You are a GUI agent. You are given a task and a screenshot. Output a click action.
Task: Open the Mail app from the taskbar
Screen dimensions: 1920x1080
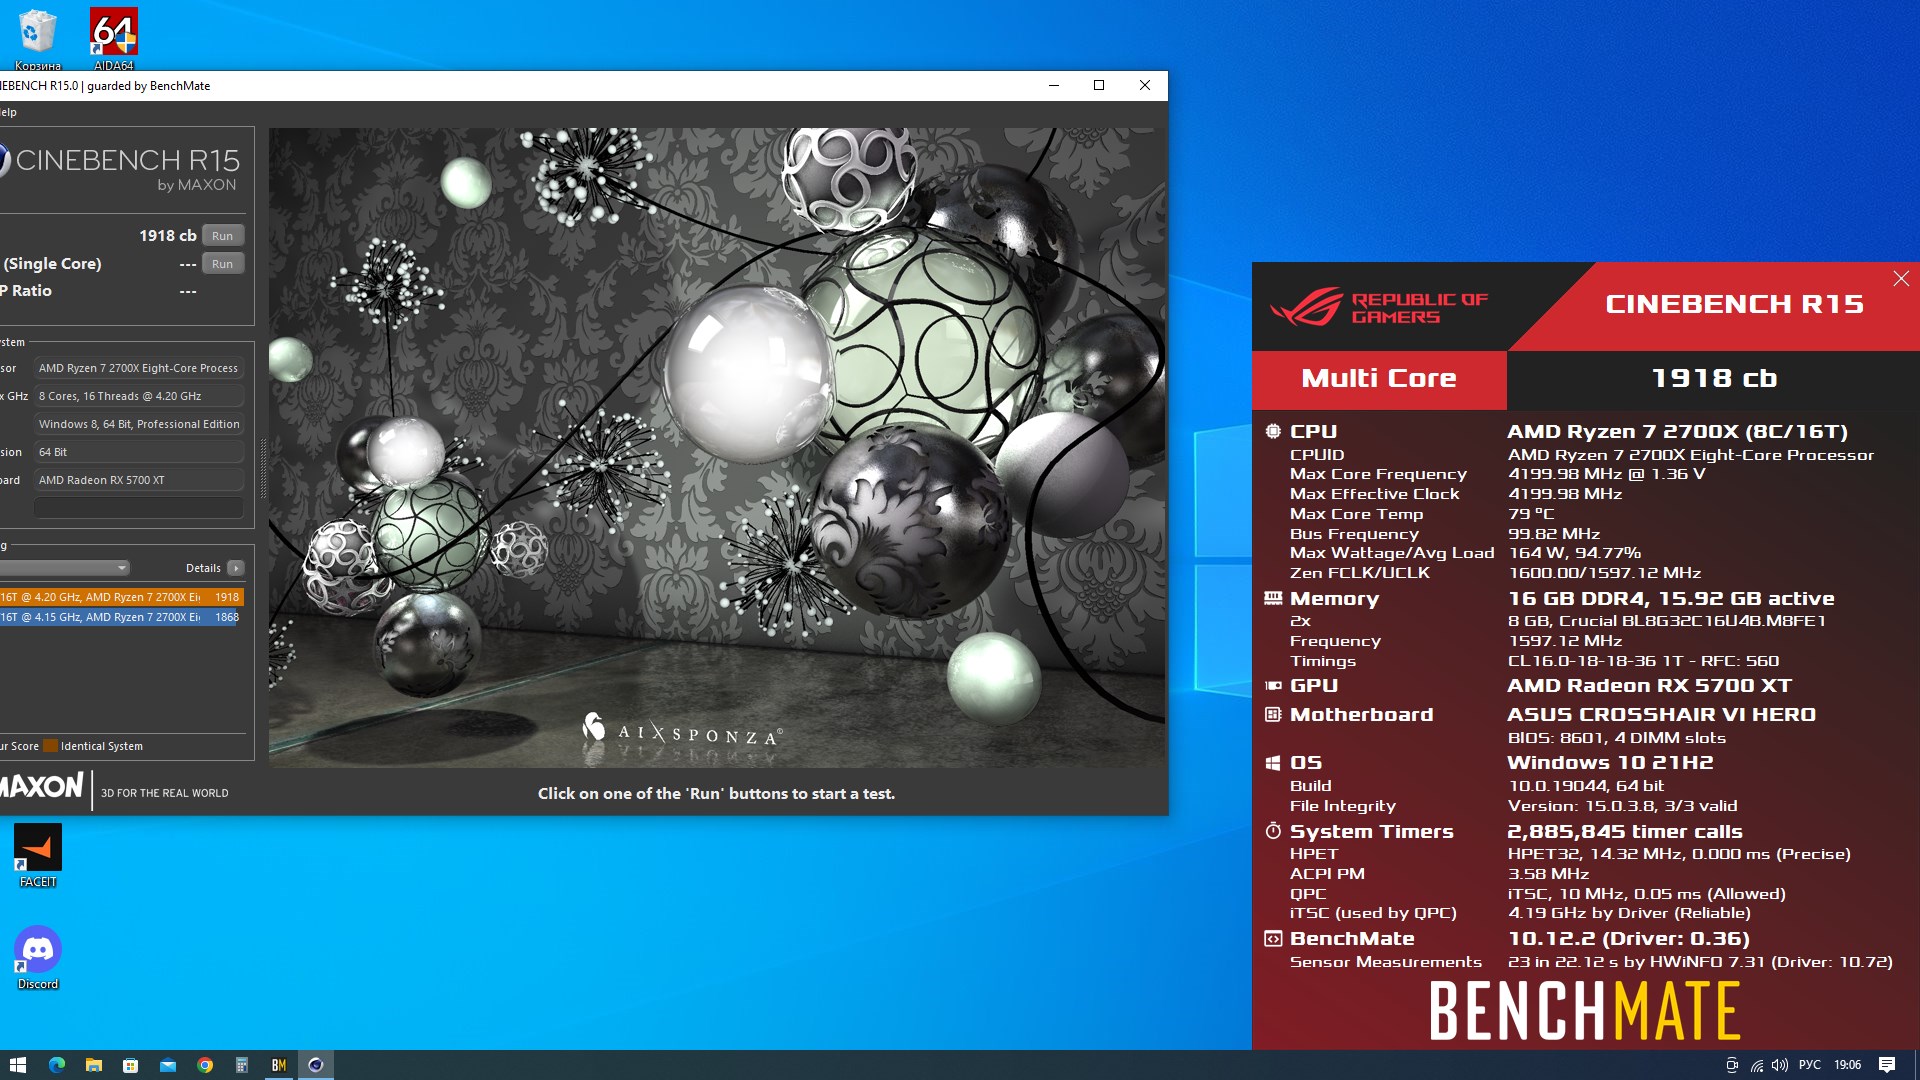coord(167,1065)
